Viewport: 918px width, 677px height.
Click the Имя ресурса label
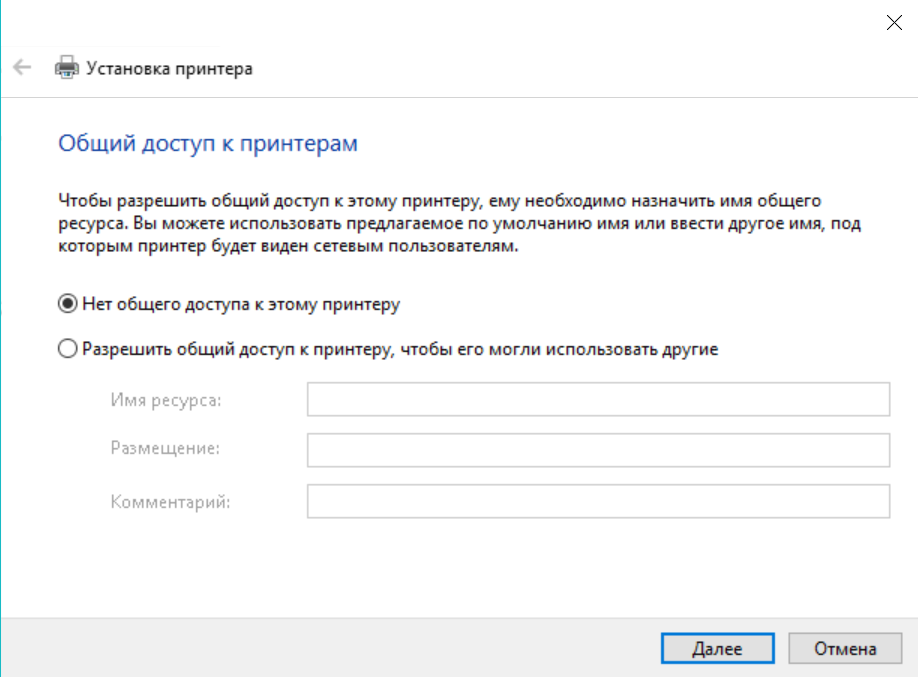pyautogui.click(x=166, y=400)
